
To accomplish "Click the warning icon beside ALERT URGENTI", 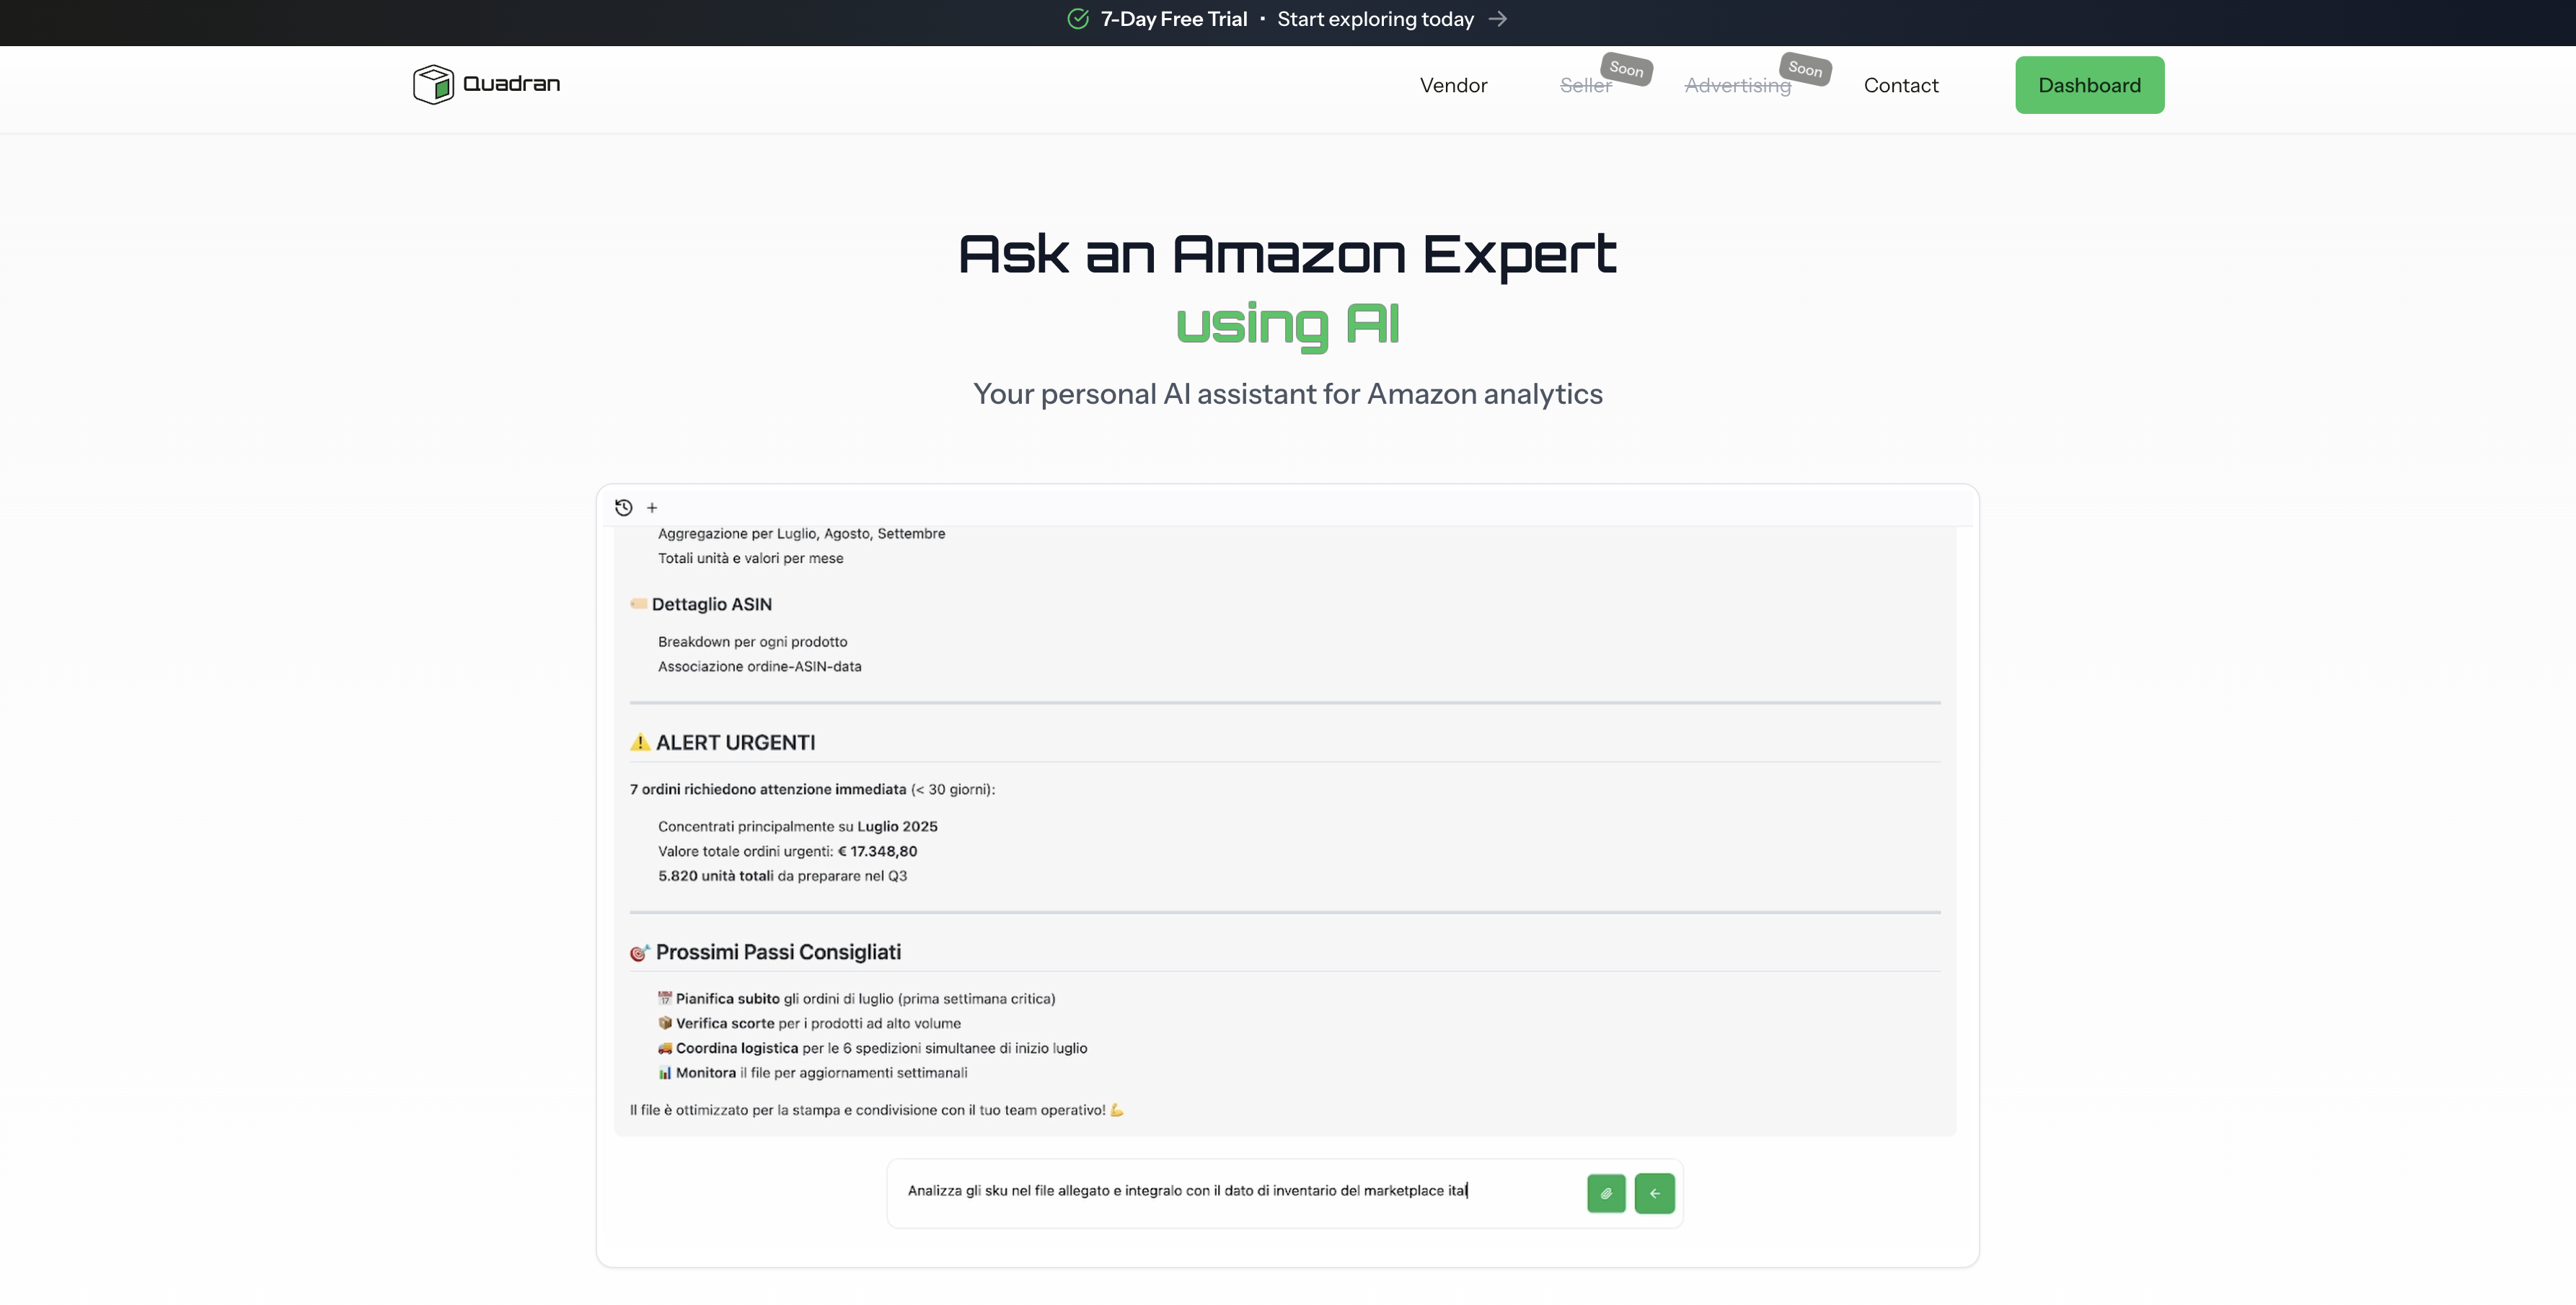I will [x=640, y=742].
